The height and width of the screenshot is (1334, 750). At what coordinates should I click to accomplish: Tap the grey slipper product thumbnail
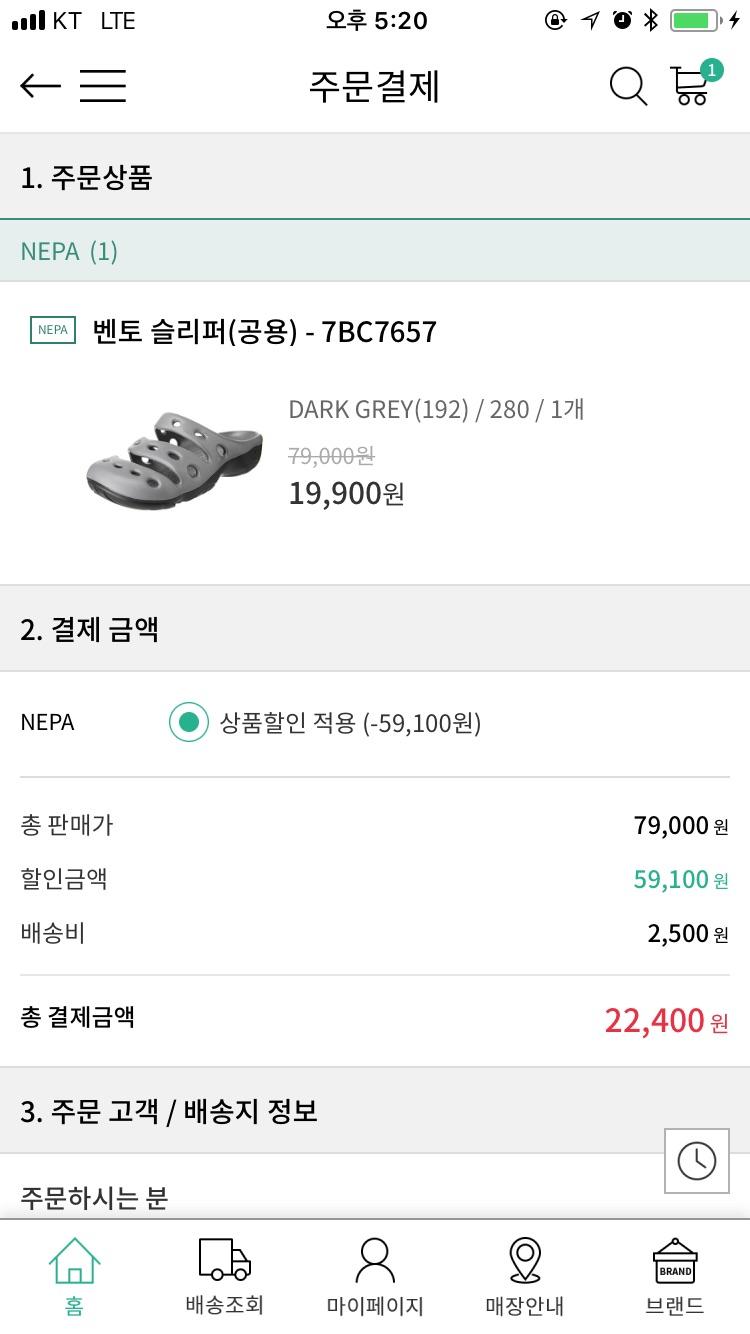175,458
